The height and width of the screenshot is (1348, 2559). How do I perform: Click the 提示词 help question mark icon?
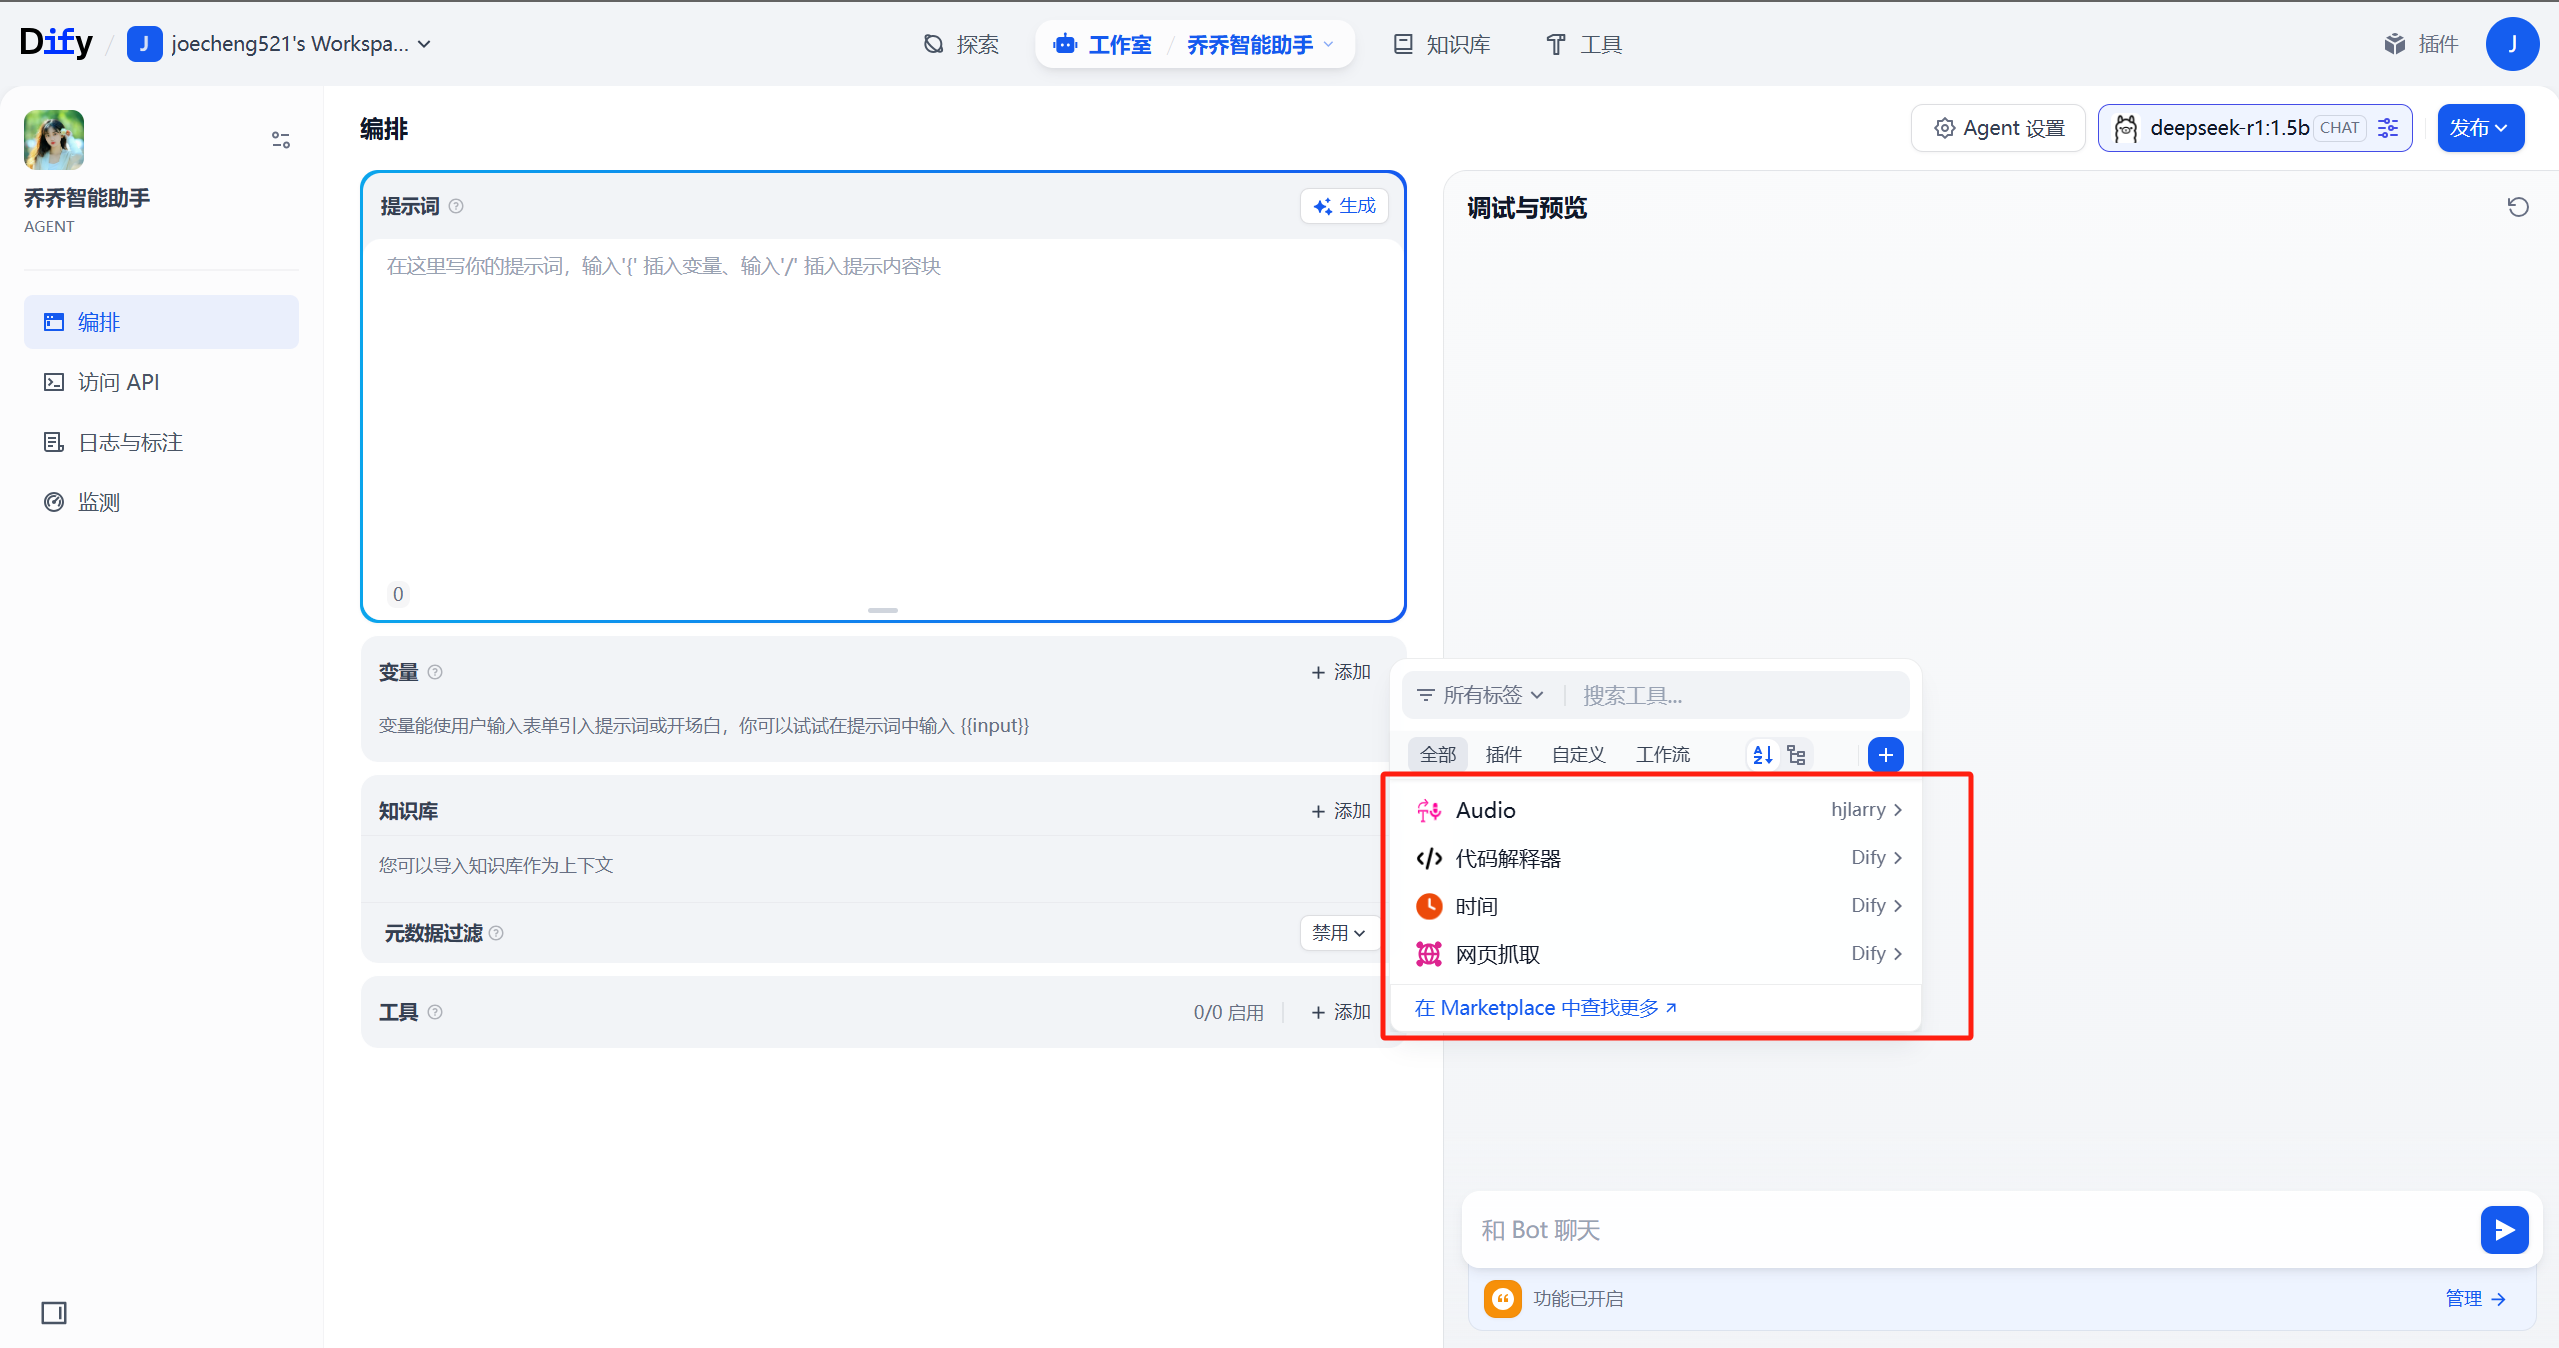456,206
